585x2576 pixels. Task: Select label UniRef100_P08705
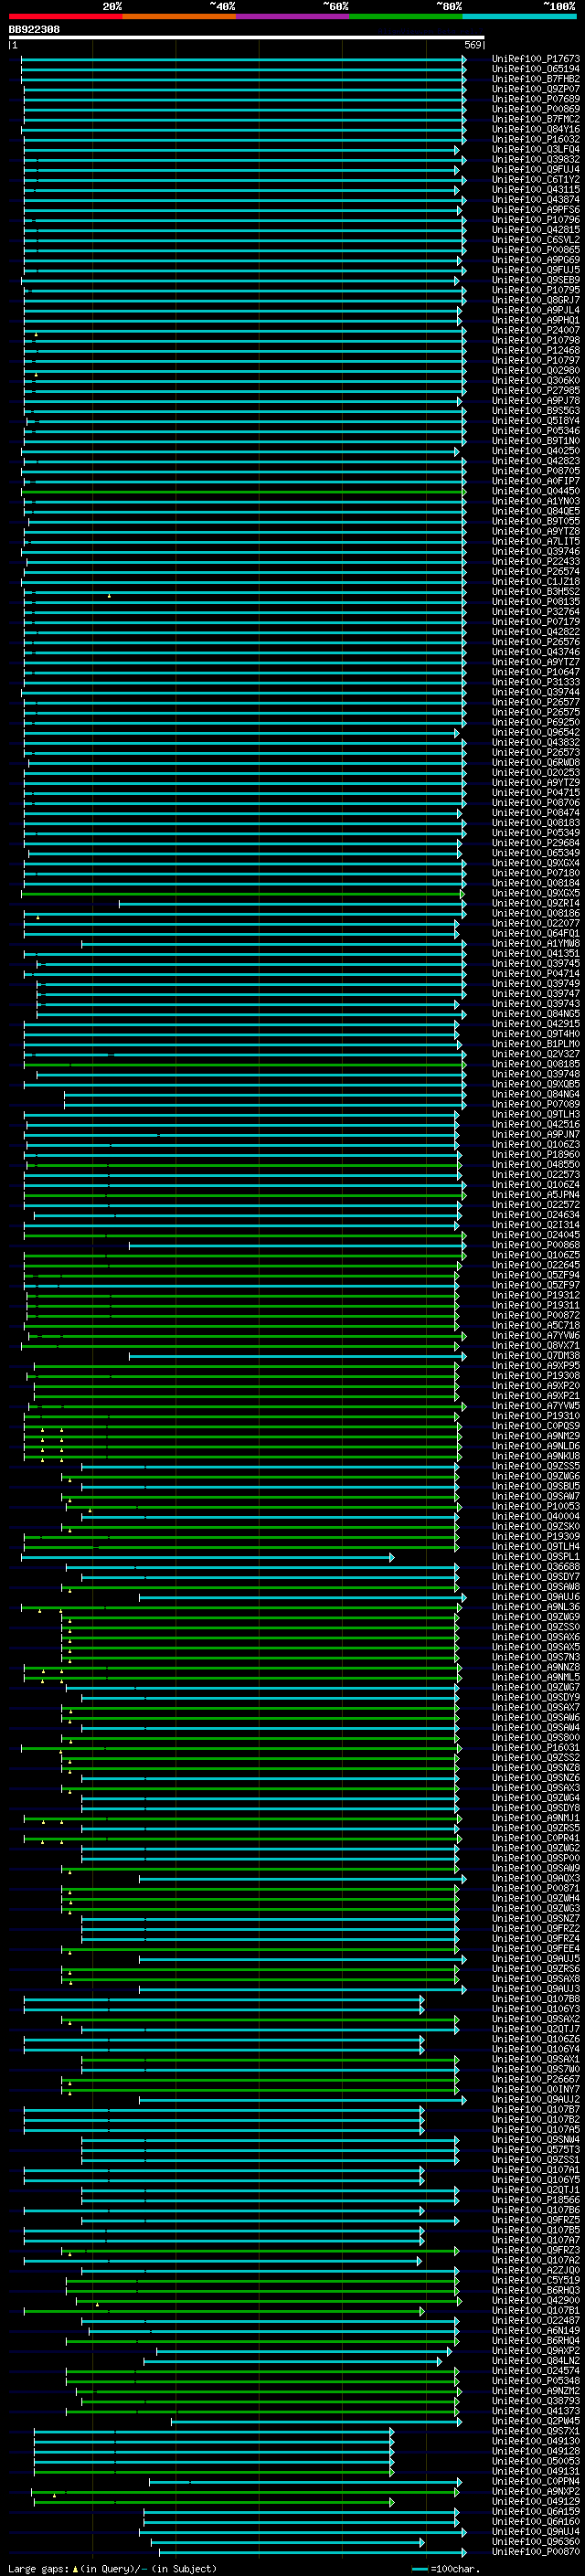(536, 471)
